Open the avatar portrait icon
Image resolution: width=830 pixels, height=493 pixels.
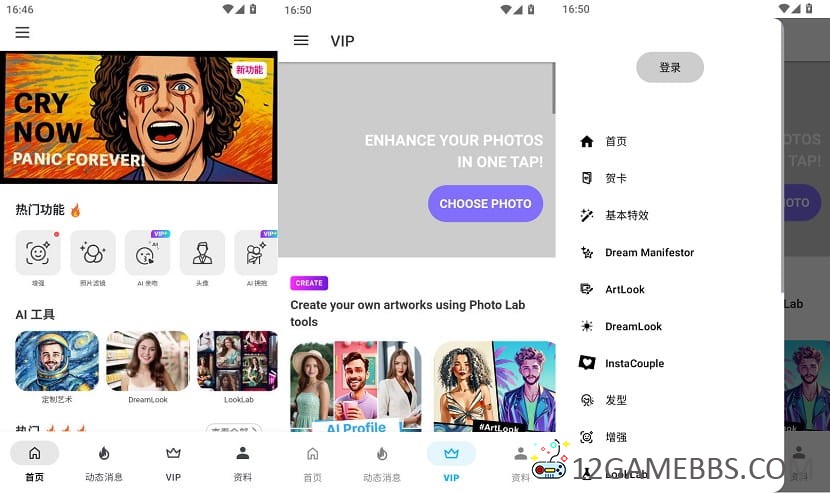[x=202, y=253]
